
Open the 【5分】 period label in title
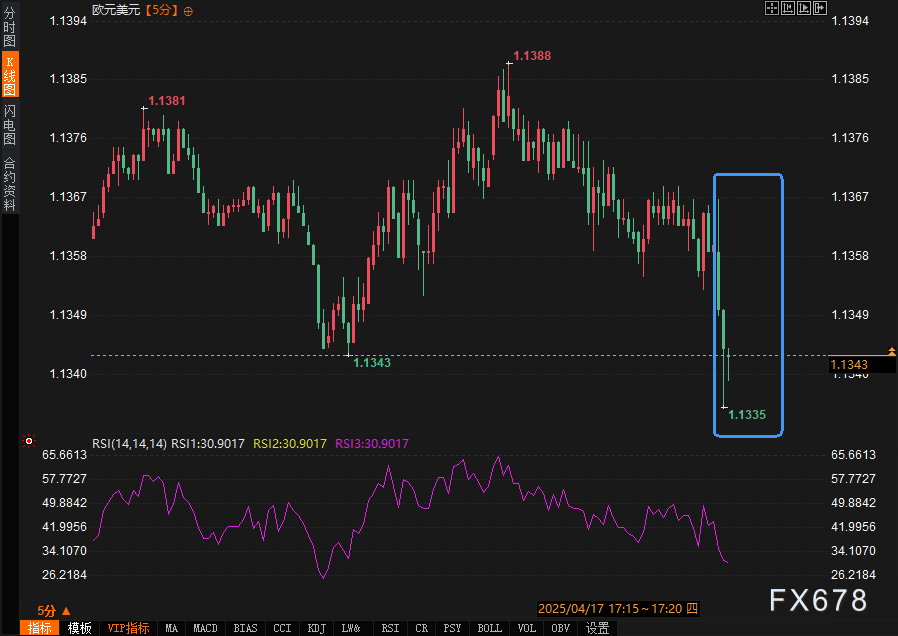[161, 10]
